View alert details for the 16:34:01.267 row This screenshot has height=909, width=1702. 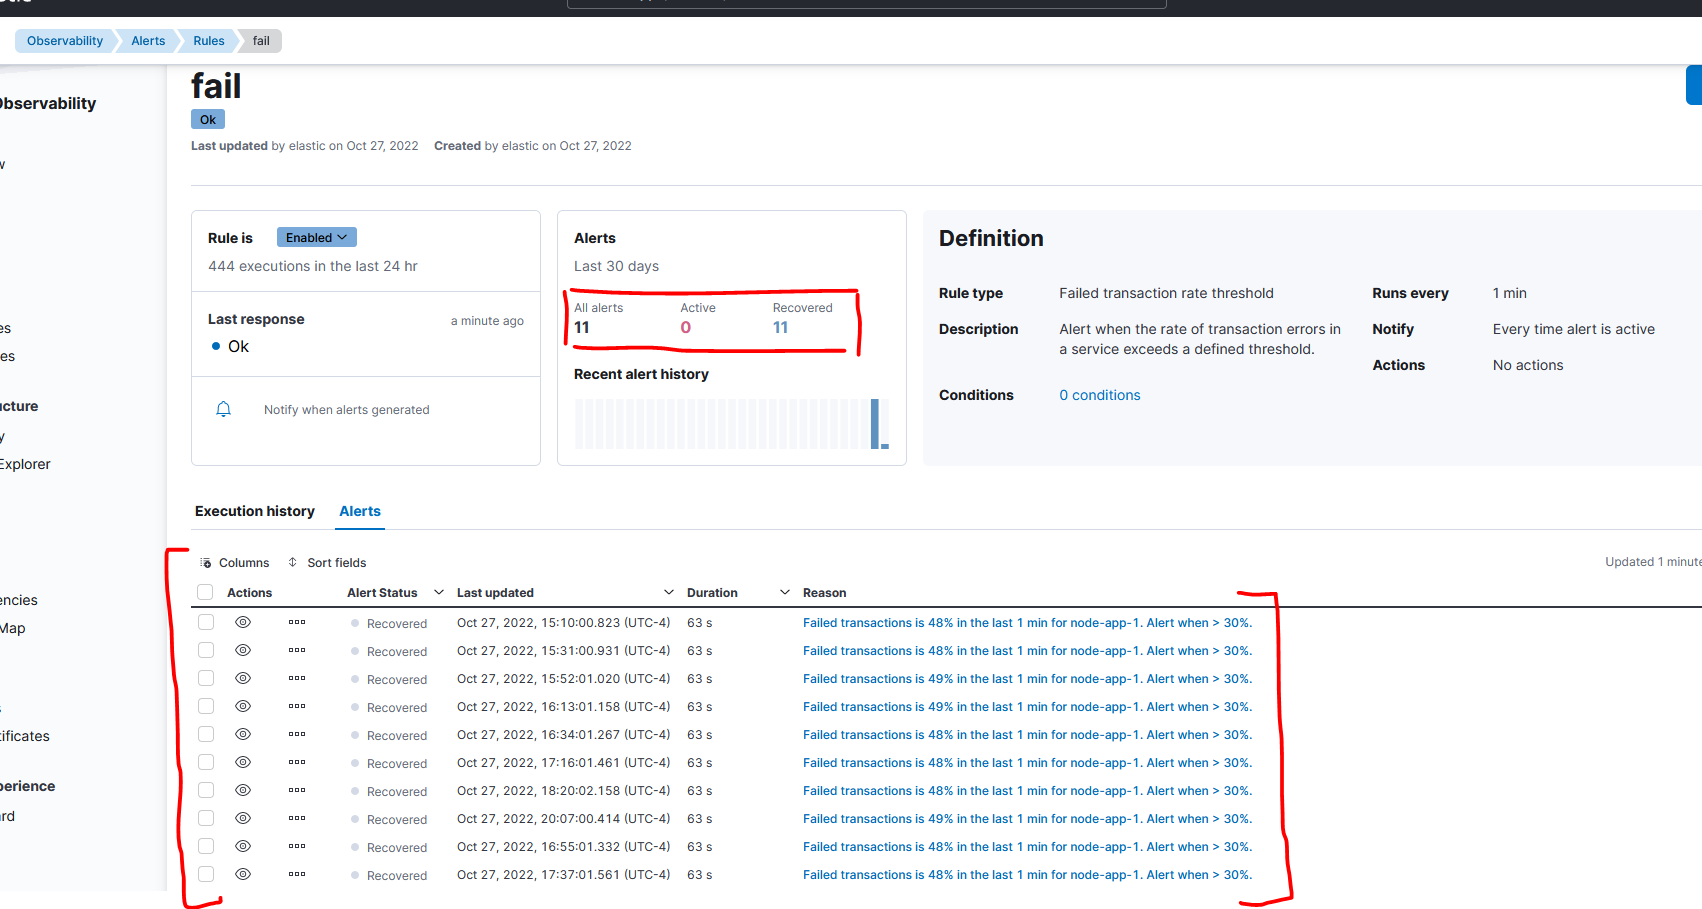tap(243, 734)
